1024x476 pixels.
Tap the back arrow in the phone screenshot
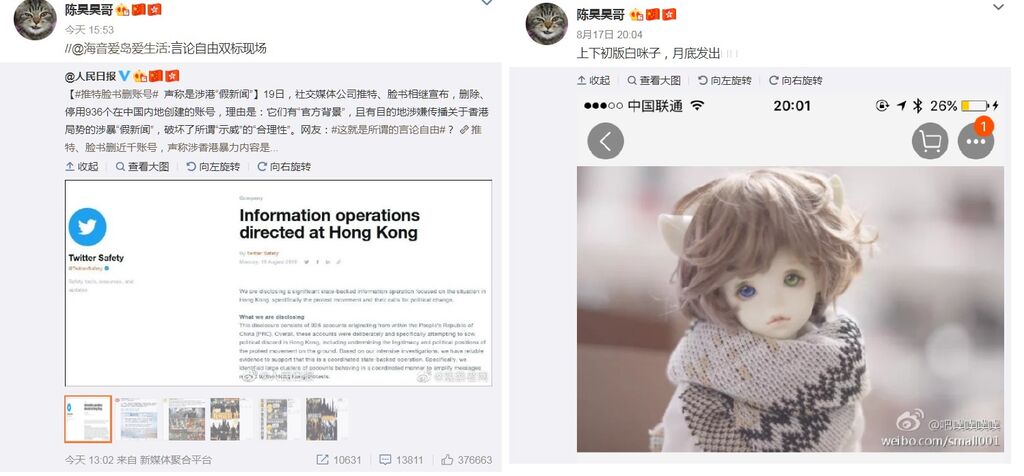click(605, 141)
